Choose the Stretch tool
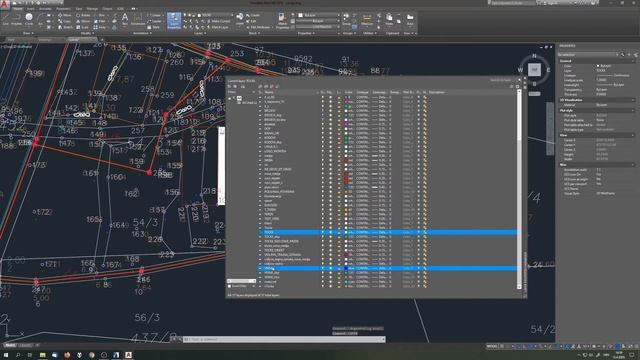 (65, 27)
